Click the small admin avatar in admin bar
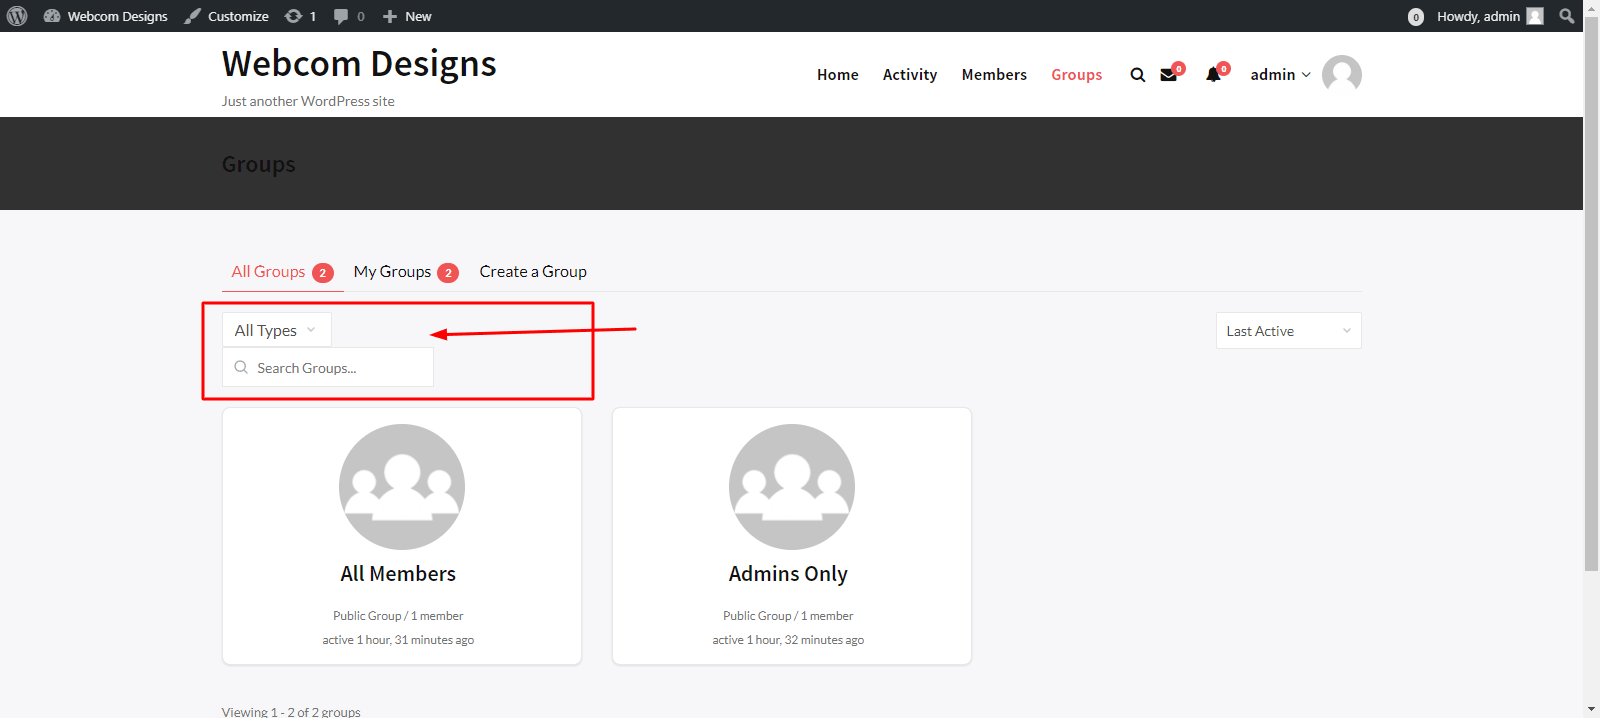Image resolution: width=1600 pixels, height=718 pixels. tap(1535, 16)
